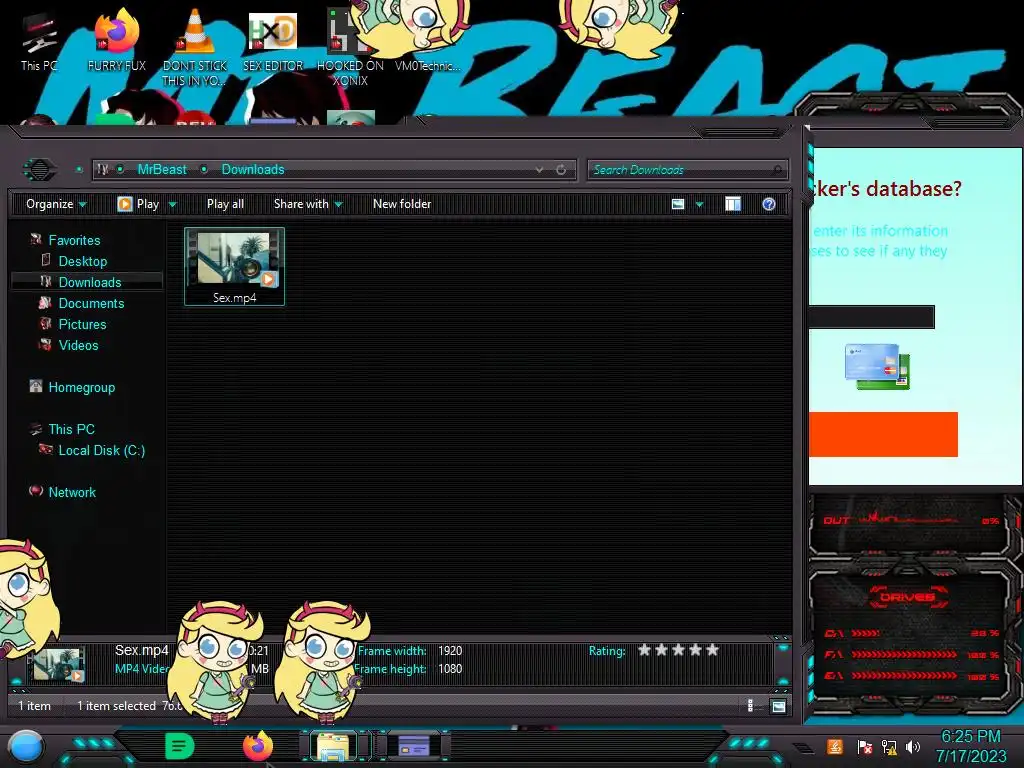Open the purple window app on taskbar
1024x768 pixels.
pyautogui.click(x=414, y=746)
